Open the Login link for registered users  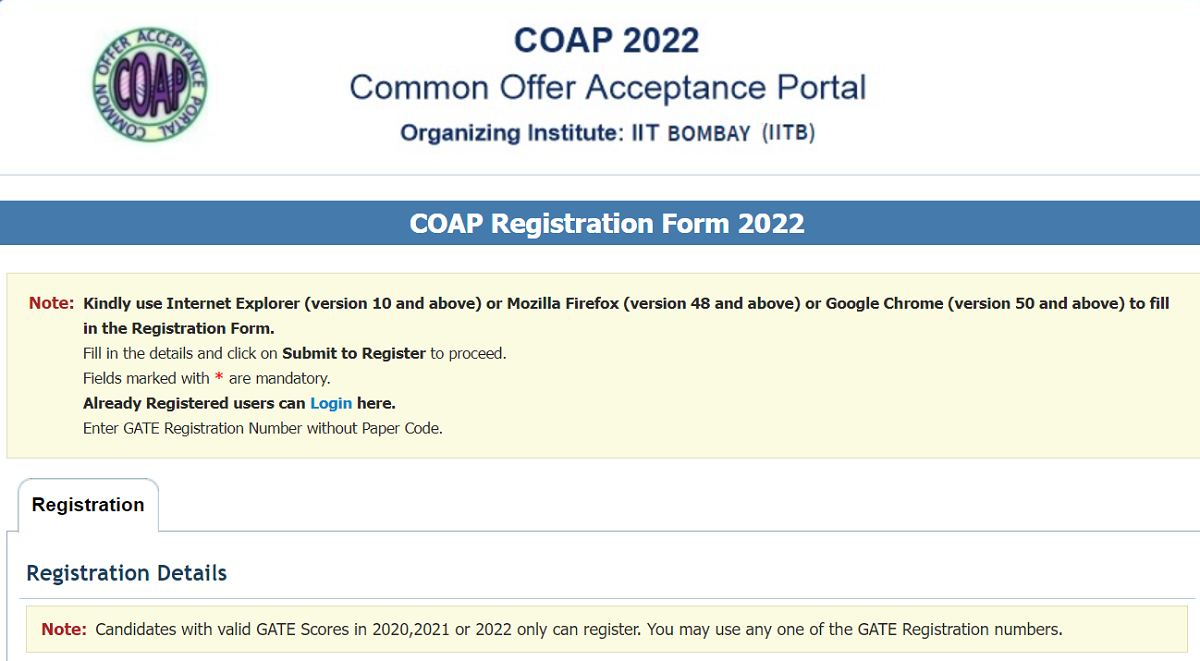pyautogui.click(x=331, y=403)
